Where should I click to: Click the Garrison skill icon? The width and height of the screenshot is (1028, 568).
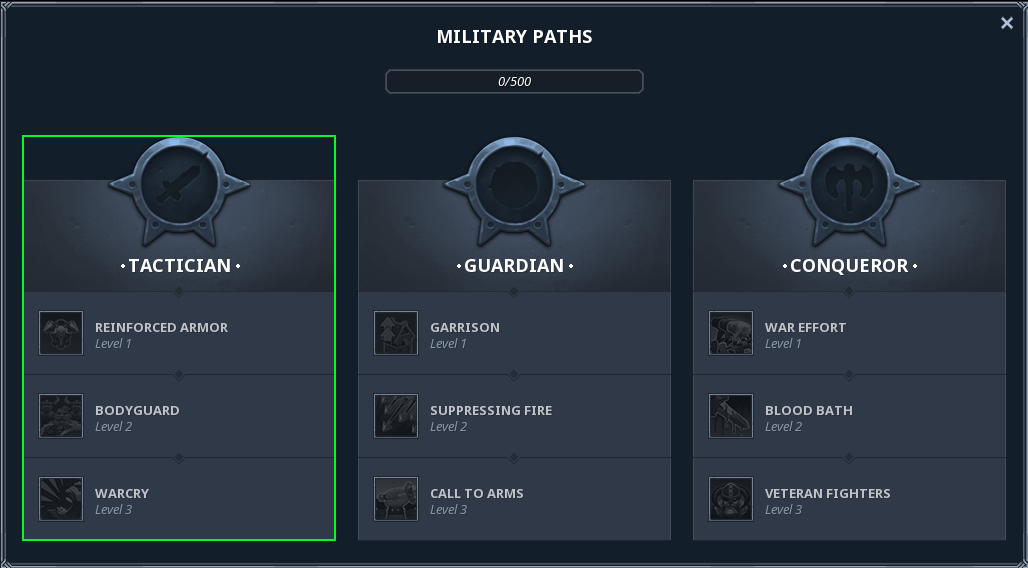396,333
